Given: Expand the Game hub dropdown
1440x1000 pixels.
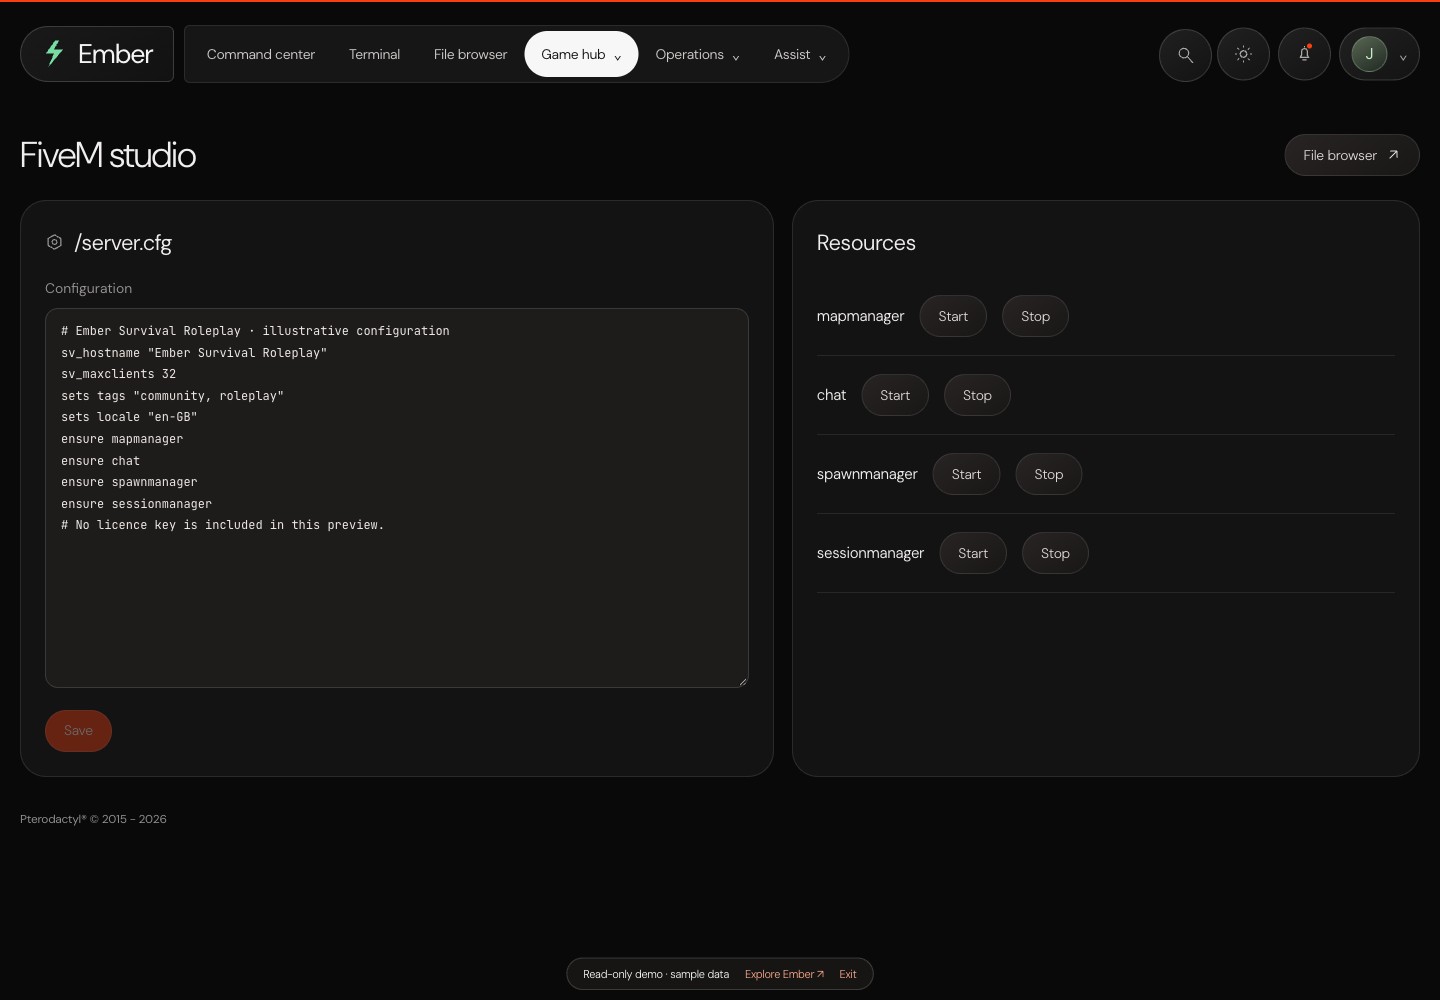Looking at the screenshot, I should (581, 55).
